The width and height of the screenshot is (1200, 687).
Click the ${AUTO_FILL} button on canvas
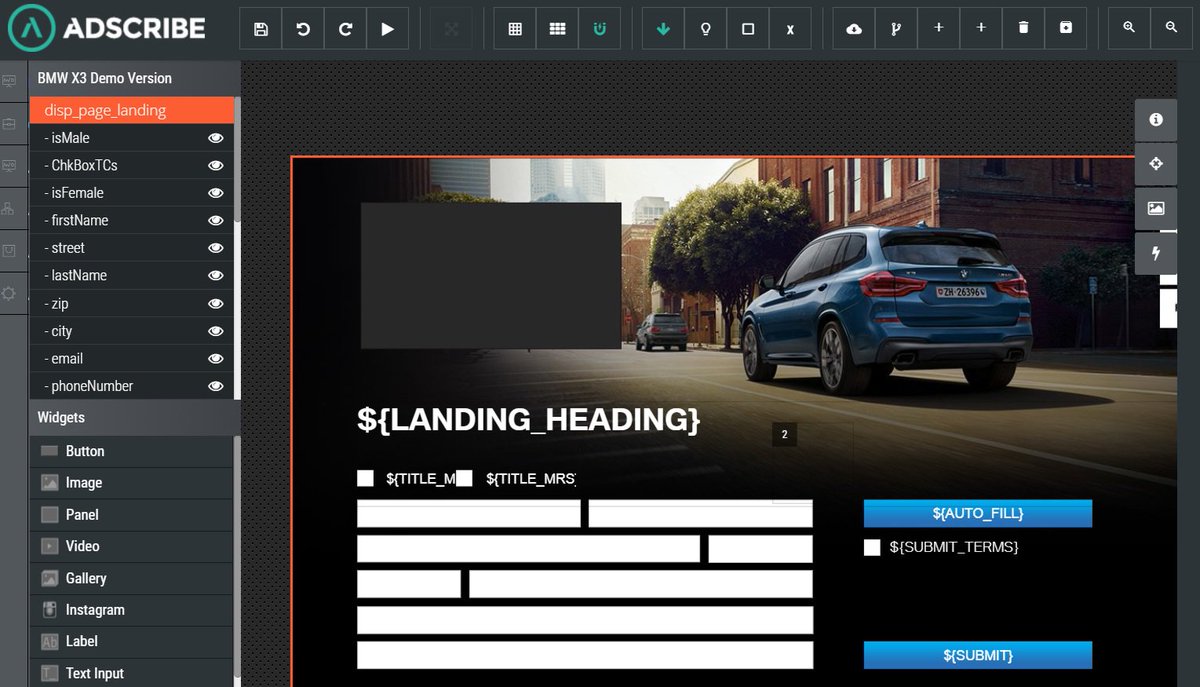978,513
